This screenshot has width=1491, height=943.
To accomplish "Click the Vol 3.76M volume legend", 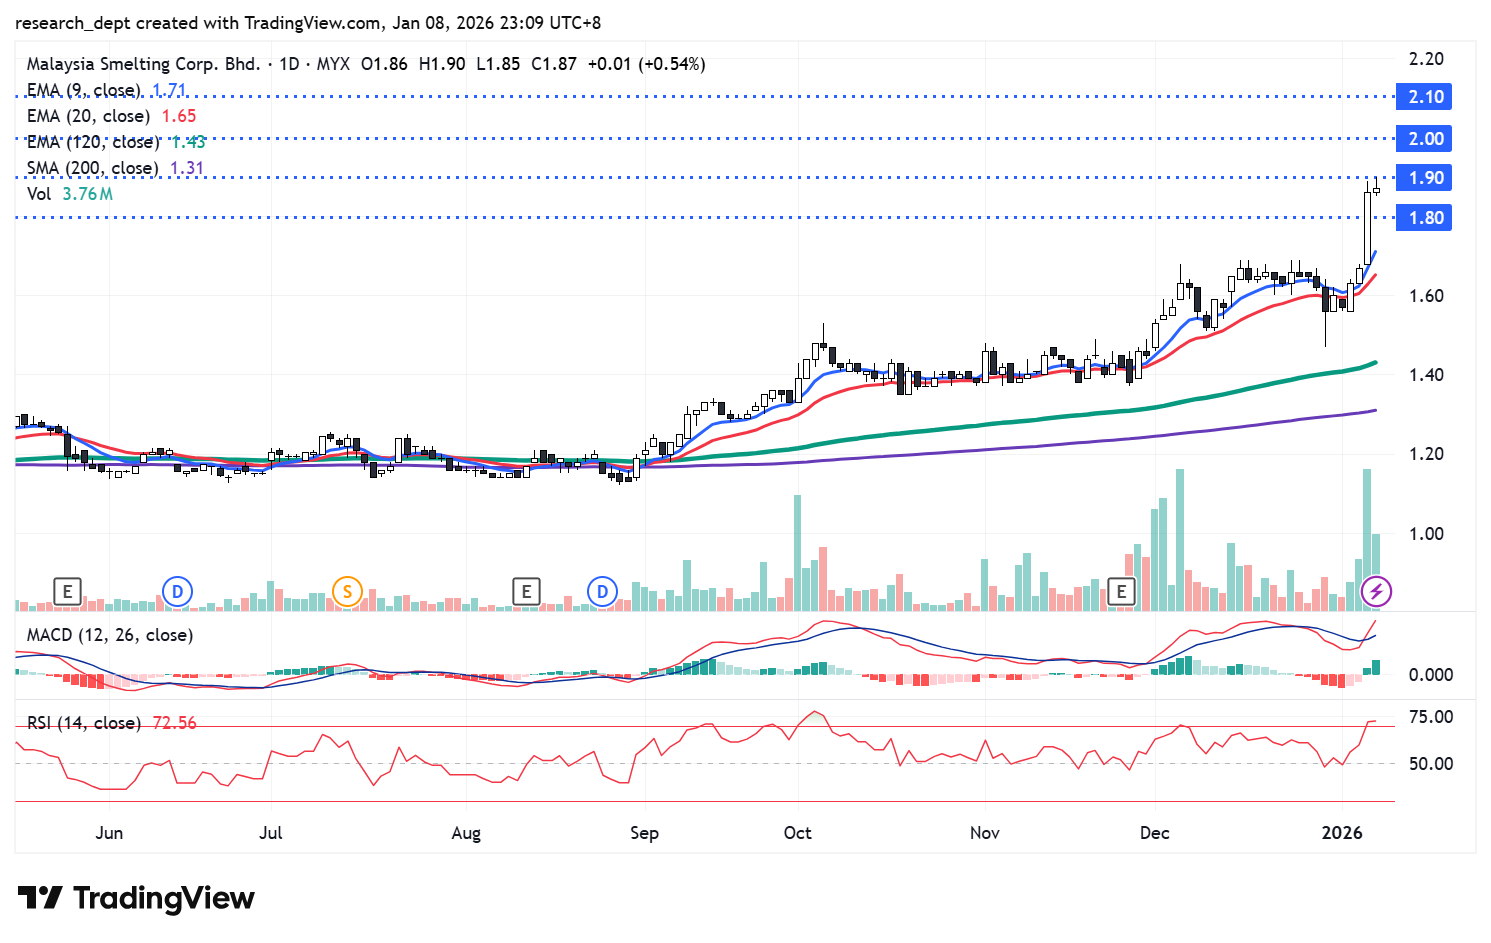I will [69, 193].
